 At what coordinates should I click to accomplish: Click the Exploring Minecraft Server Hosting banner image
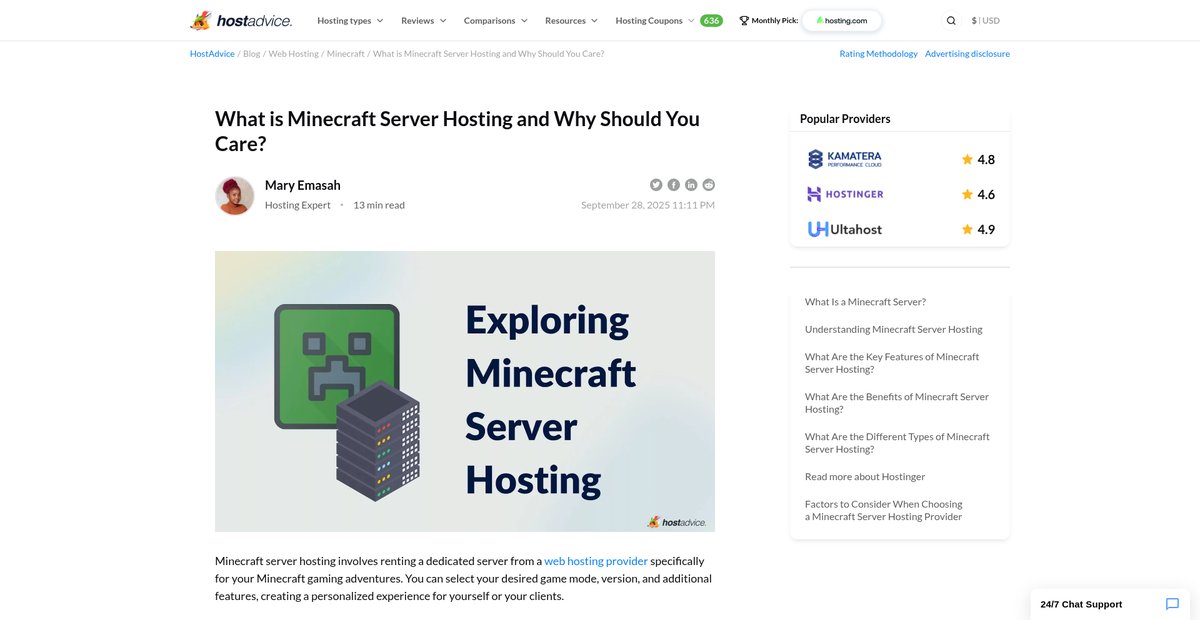point(465,391)
